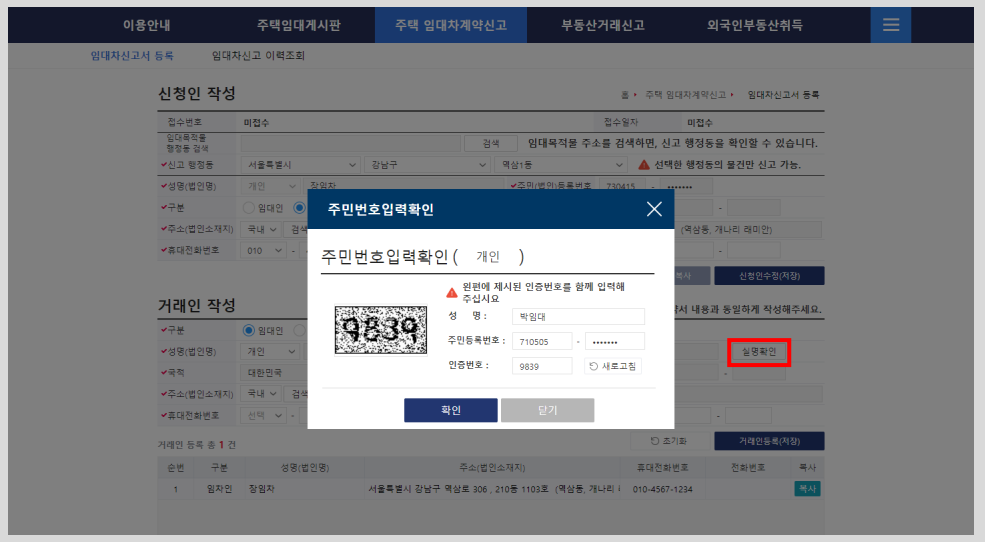This screenshot has height=542, width=985.
Task: Click the 새로고침 captcha refresh button
Action: coord(612,366)
